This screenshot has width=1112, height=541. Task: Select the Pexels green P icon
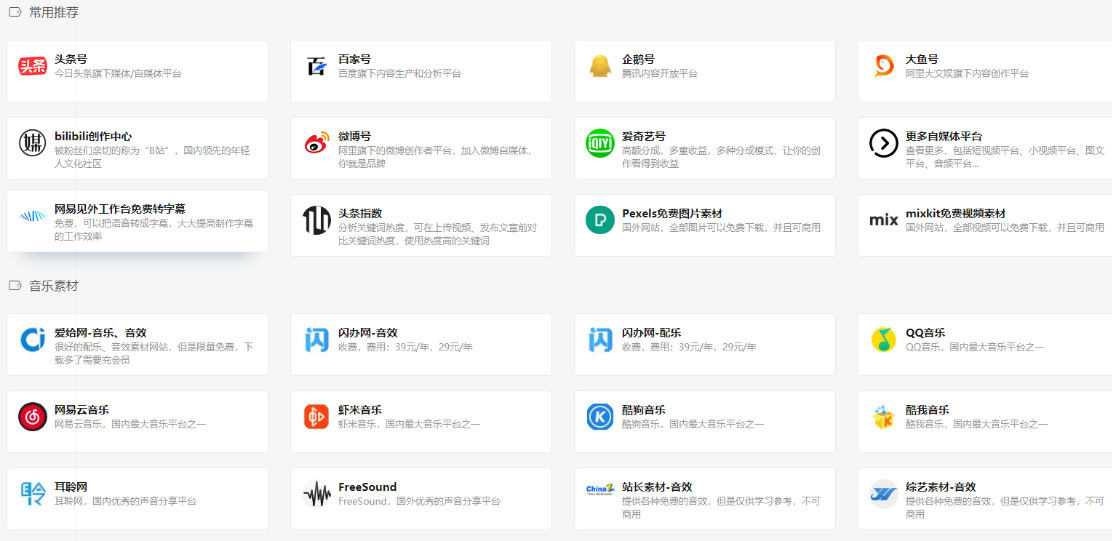[x=600, y=221]
